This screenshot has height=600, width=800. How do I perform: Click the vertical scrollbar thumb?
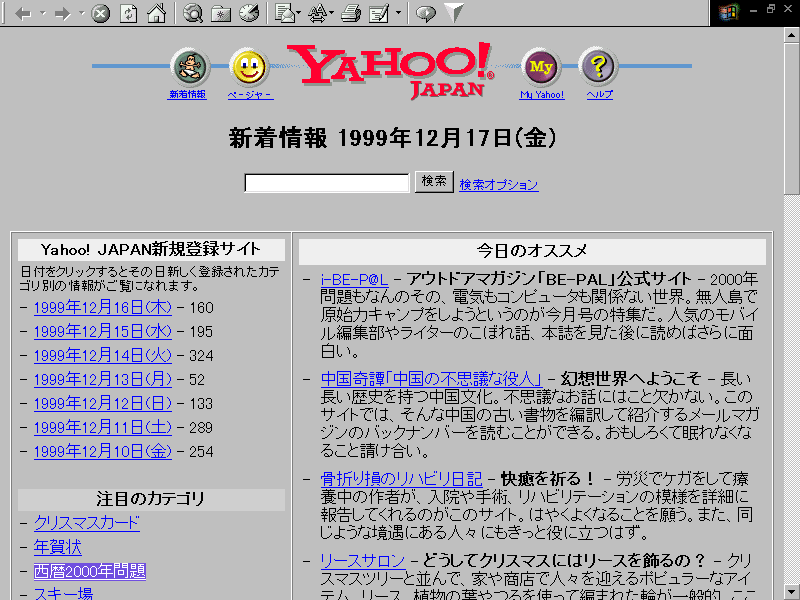(x=791, y=118)
